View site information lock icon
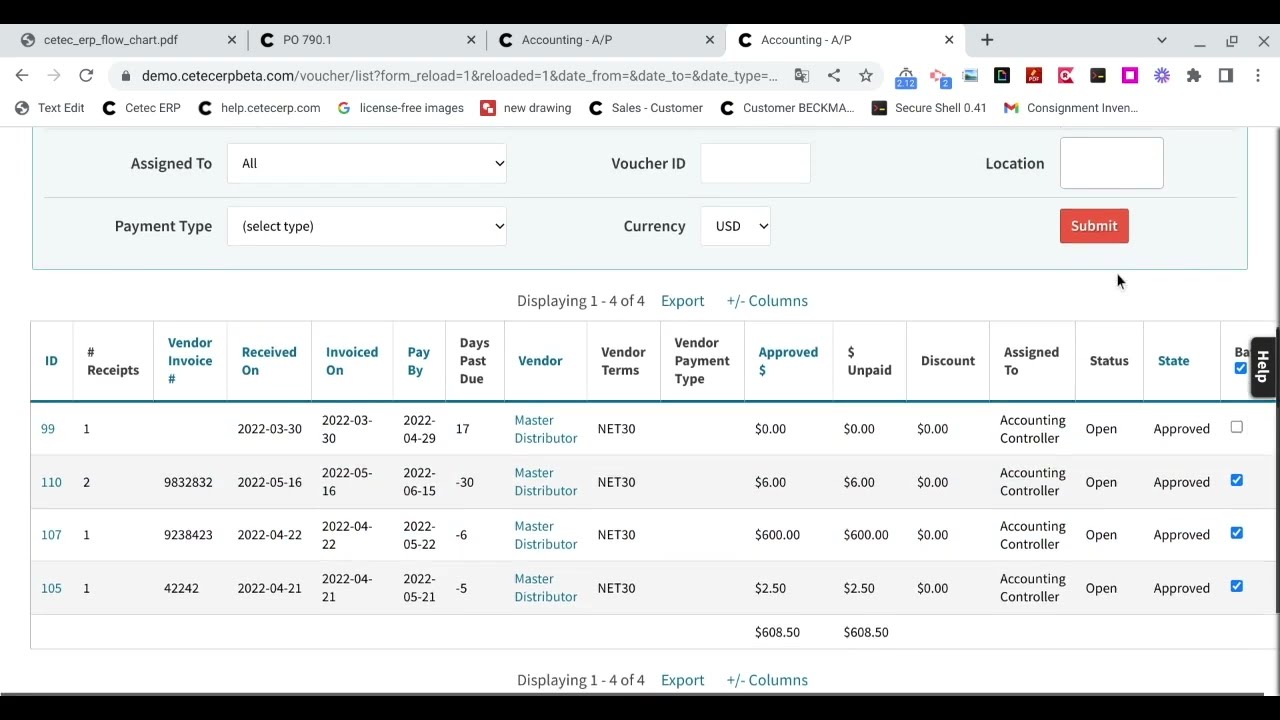 click(x=125, y=76)
